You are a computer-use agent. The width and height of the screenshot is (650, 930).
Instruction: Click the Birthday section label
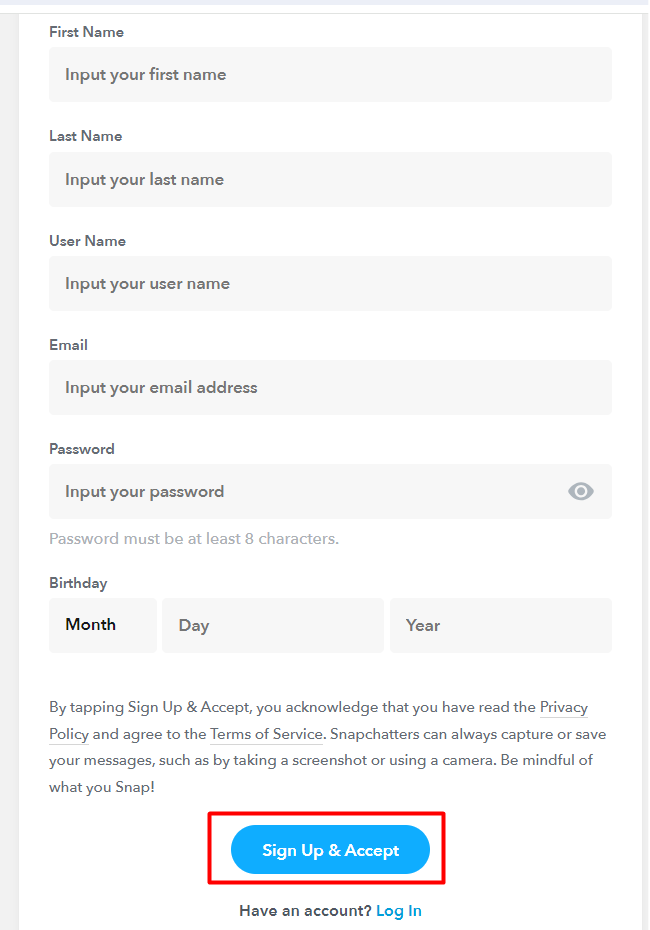[78, 583]
